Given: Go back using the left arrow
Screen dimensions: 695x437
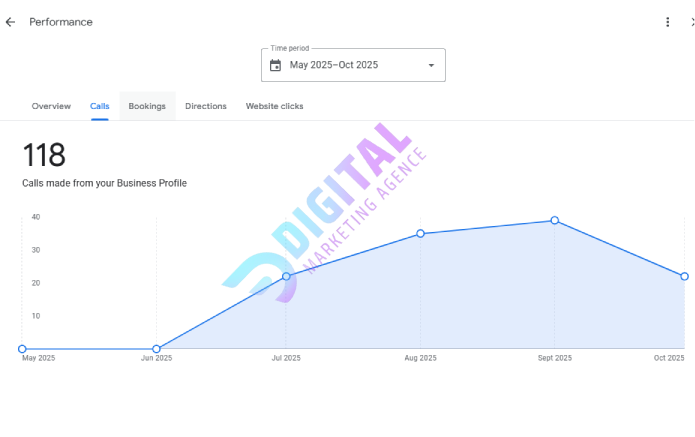Looking at the screenshot, I should click(x=10, y=22).
